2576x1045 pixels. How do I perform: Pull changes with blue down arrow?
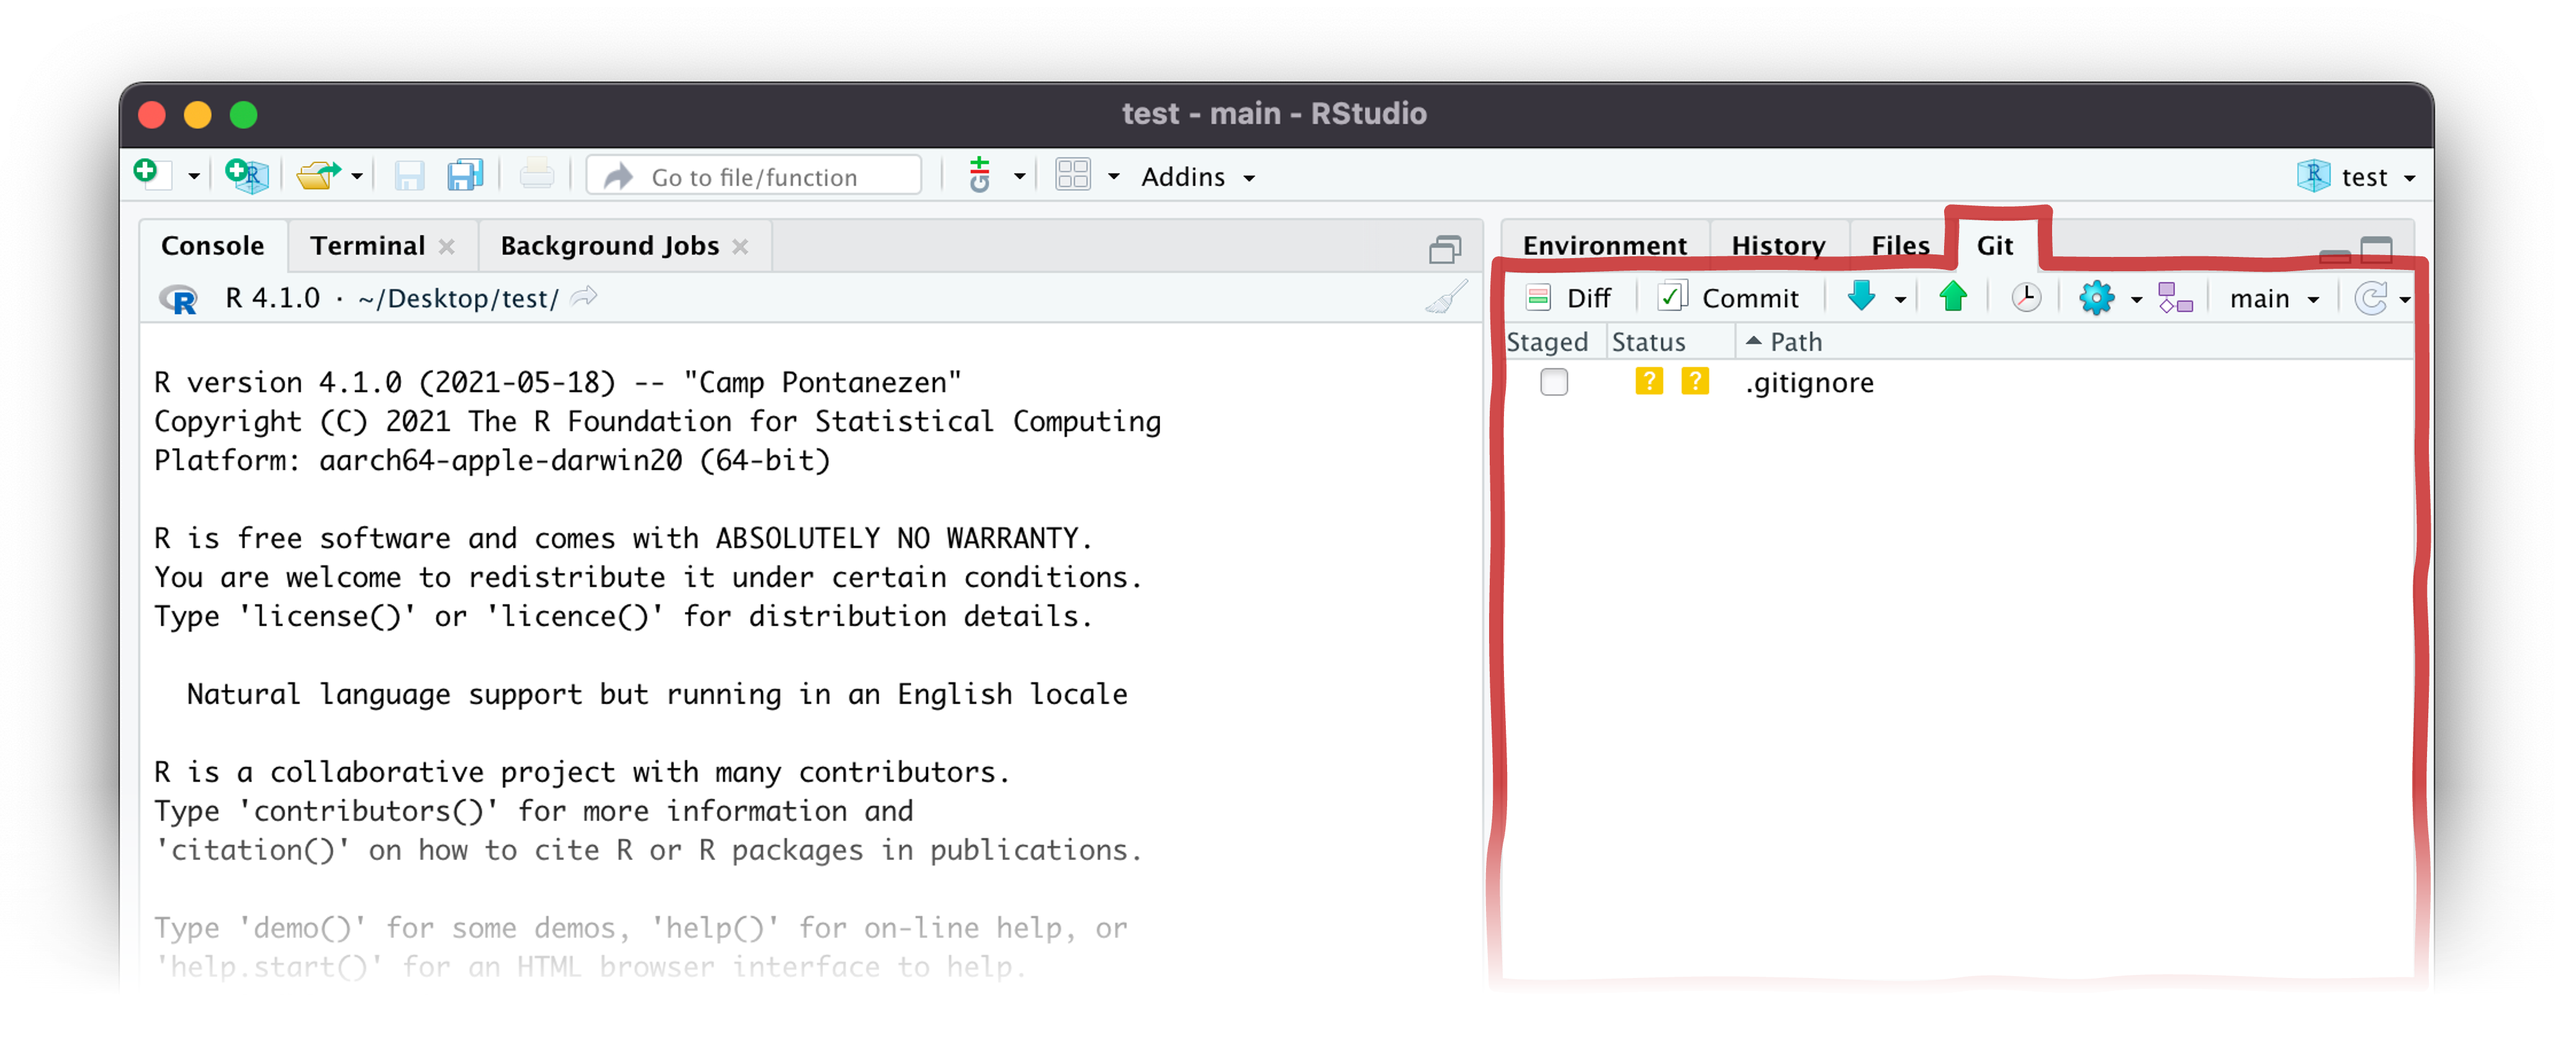pyautogui.click(x=1862, y=296)
